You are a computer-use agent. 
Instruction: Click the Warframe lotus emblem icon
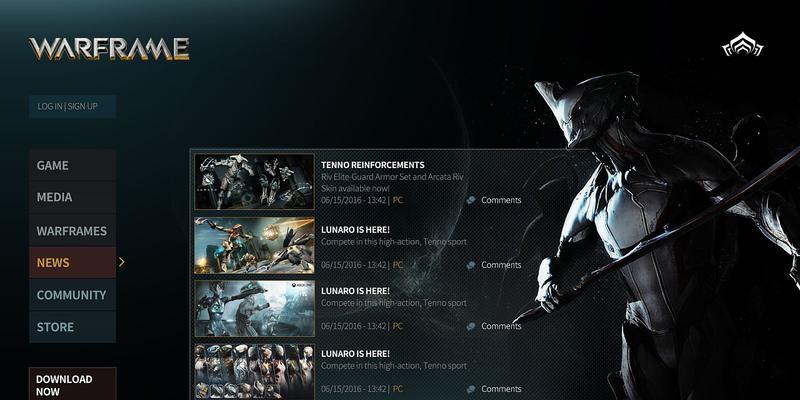[x=742, y=44]
